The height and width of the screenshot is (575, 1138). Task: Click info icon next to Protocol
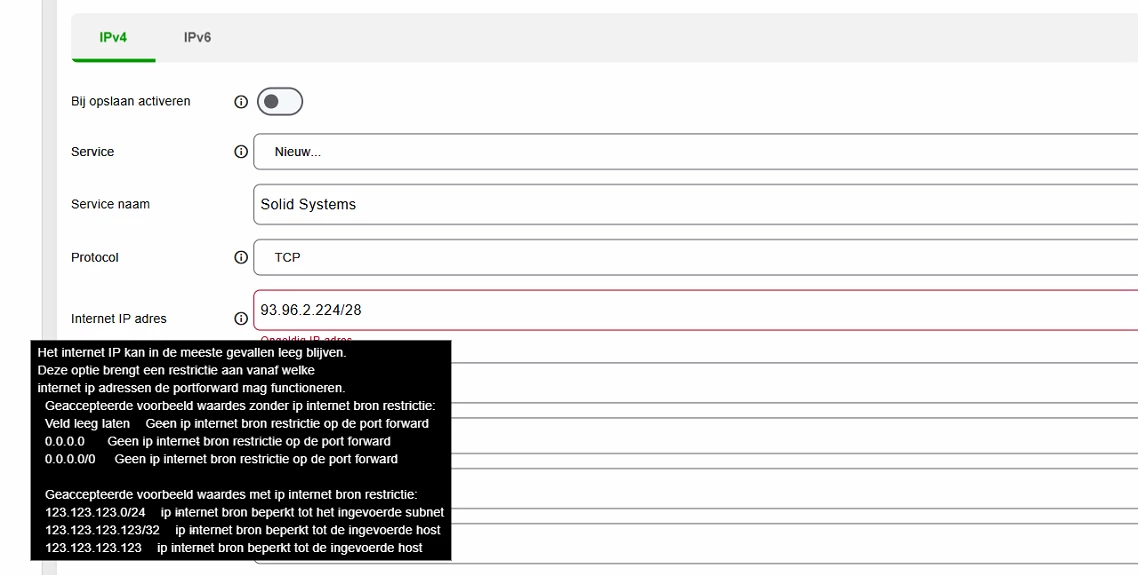click(241, 257)
